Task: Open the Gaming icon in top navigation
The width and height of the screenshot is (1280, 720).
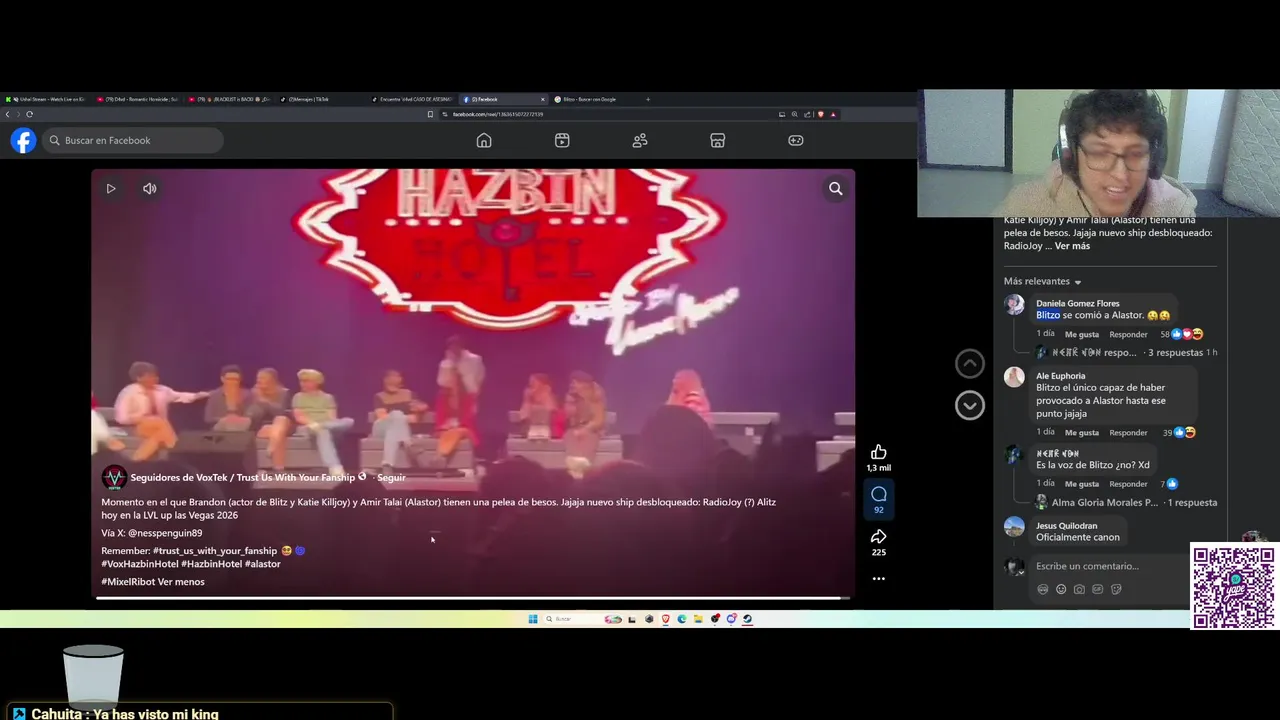Action: 796,140
